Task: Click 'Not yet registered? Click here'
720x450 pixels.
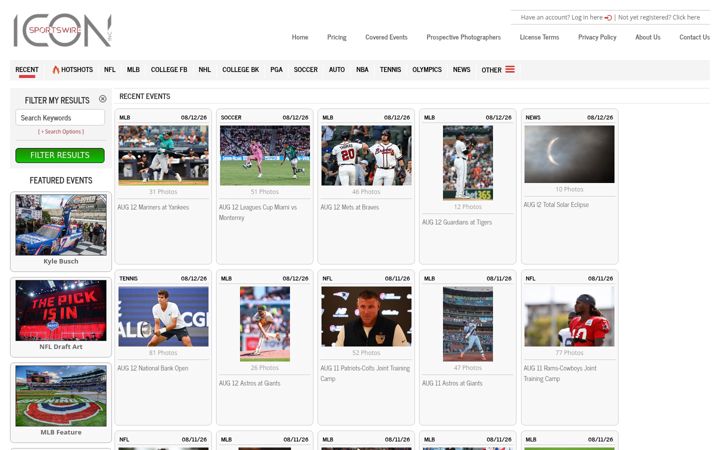Action: [x=659, y=17]
